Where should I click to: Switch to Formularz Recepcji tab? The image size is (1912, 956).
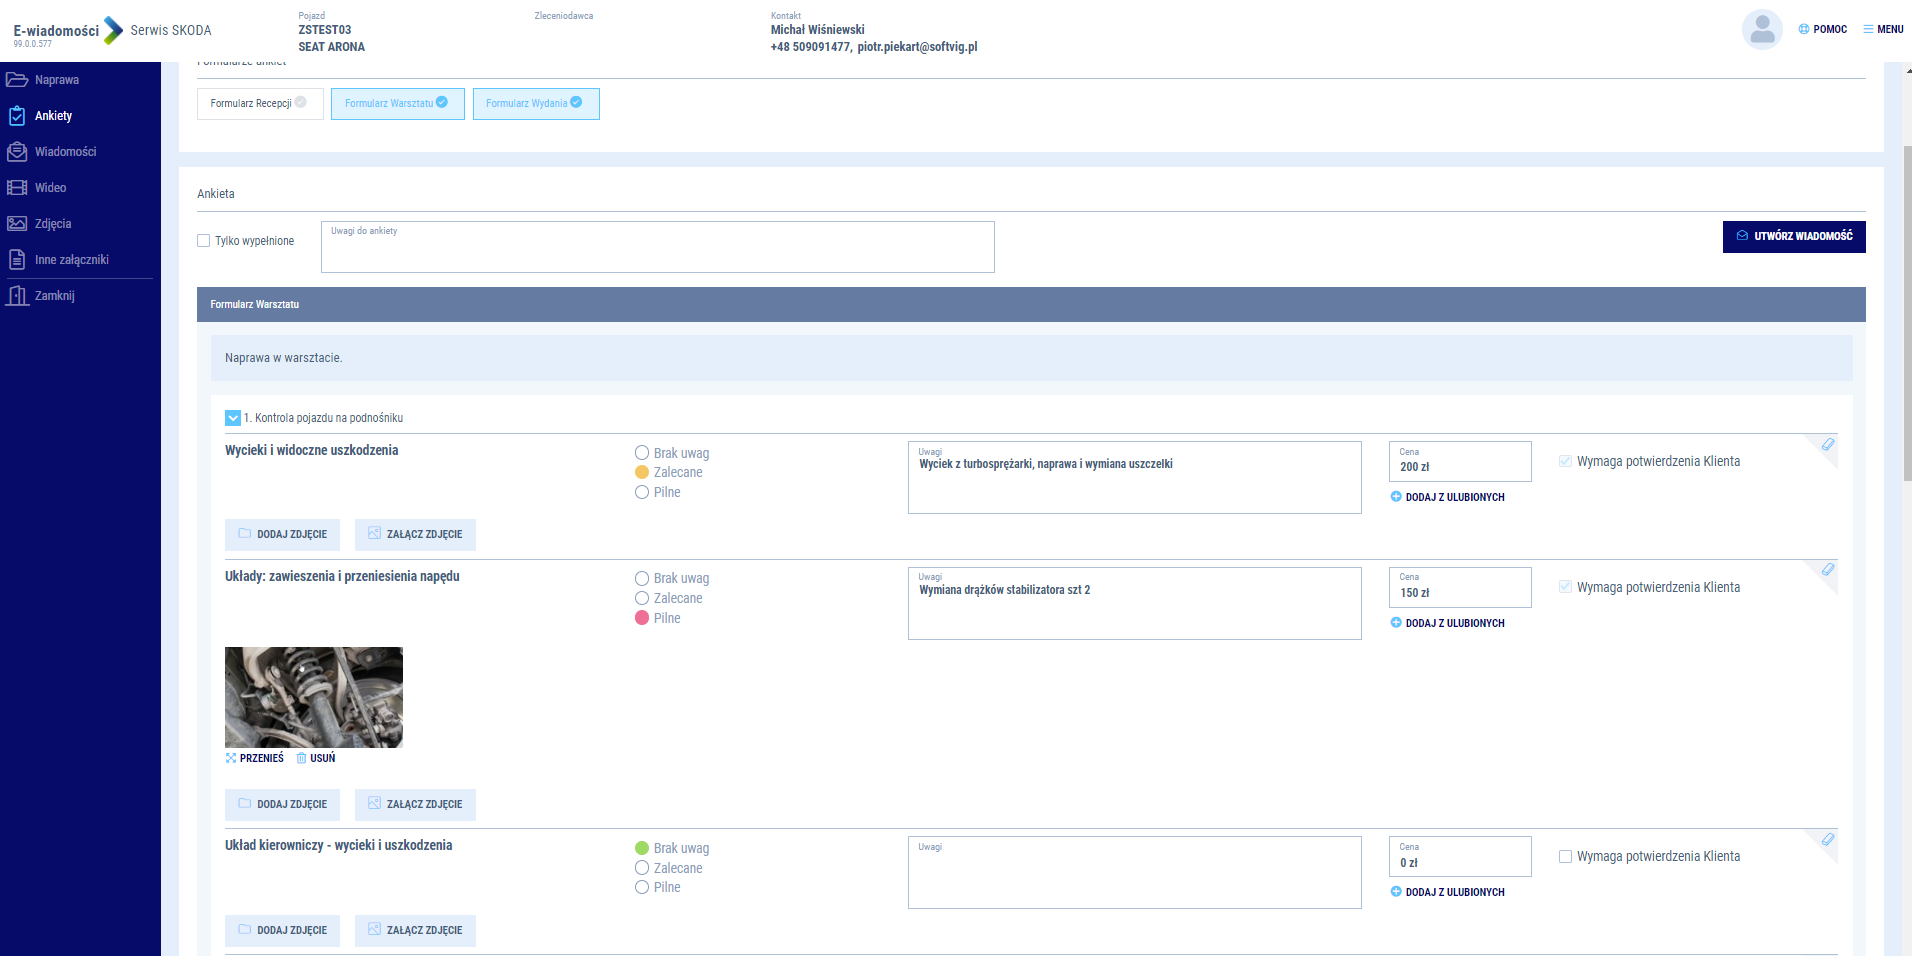(259, 104)
